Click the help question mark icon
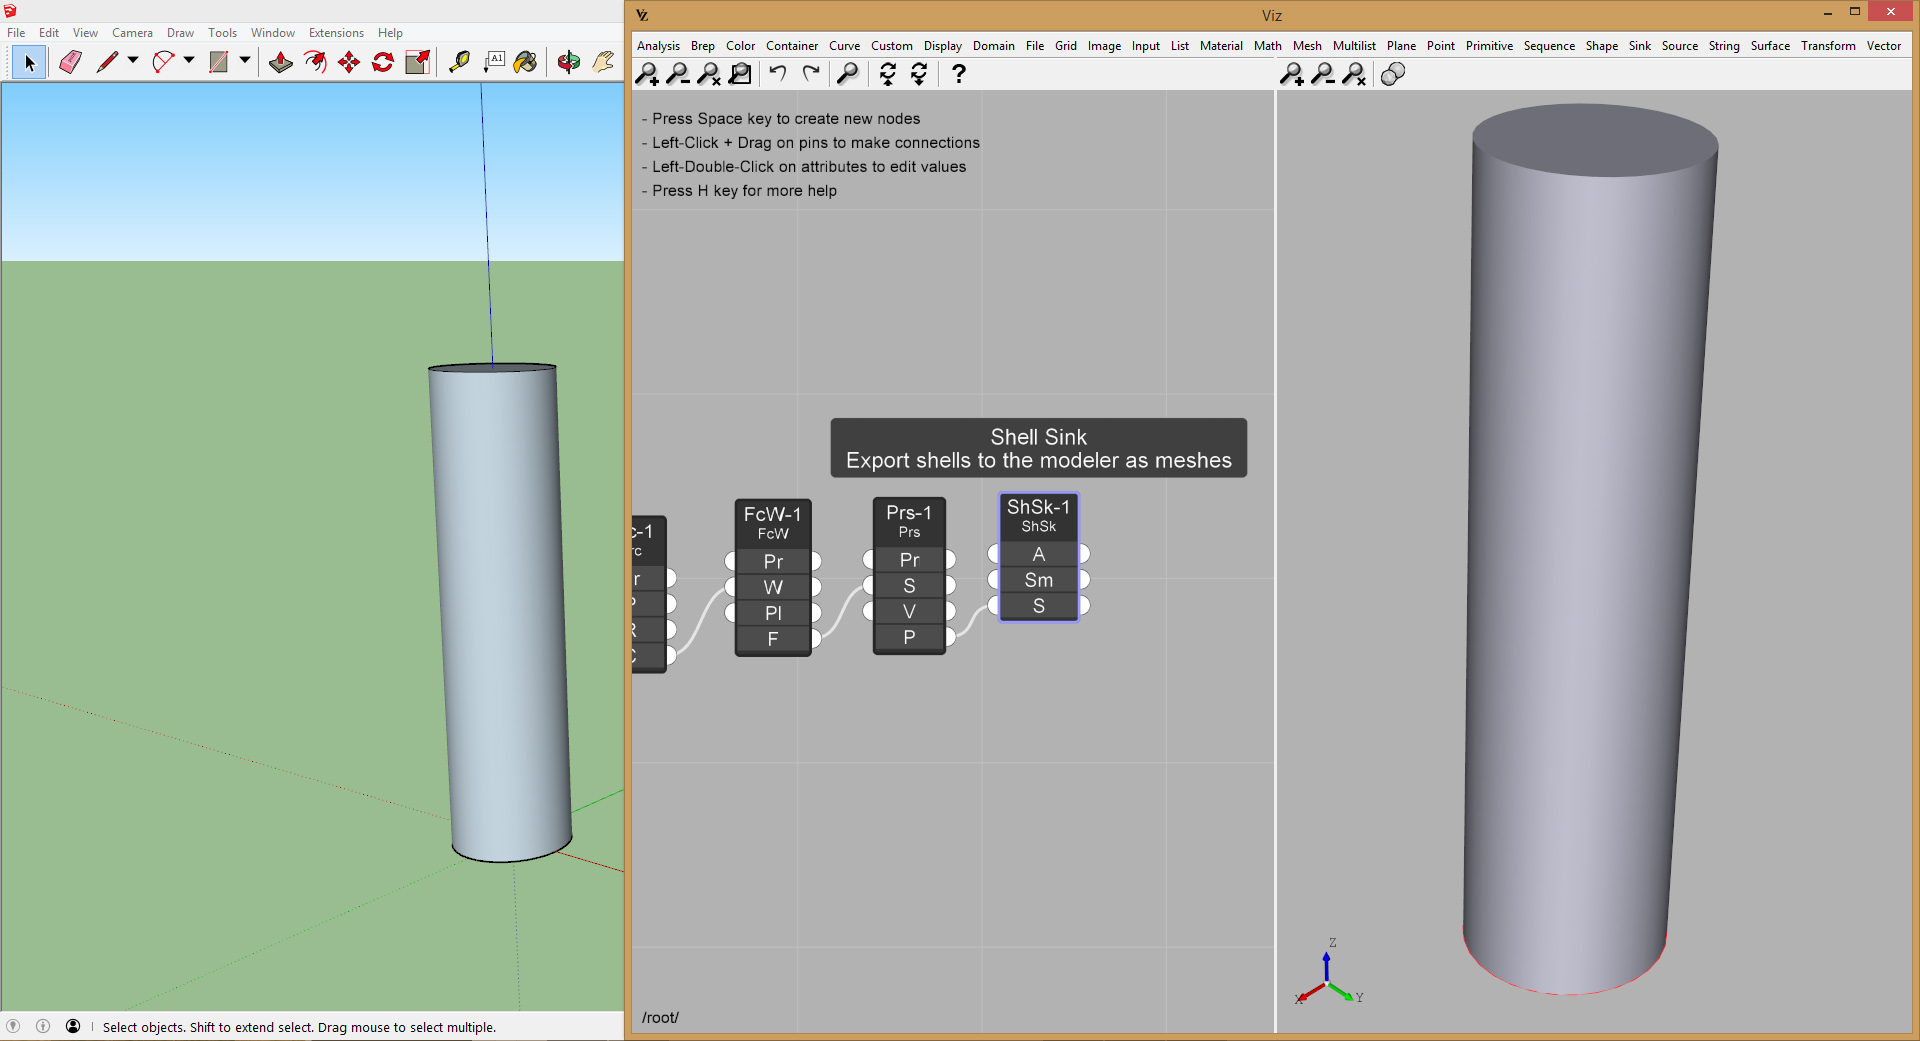 [958, 74]
